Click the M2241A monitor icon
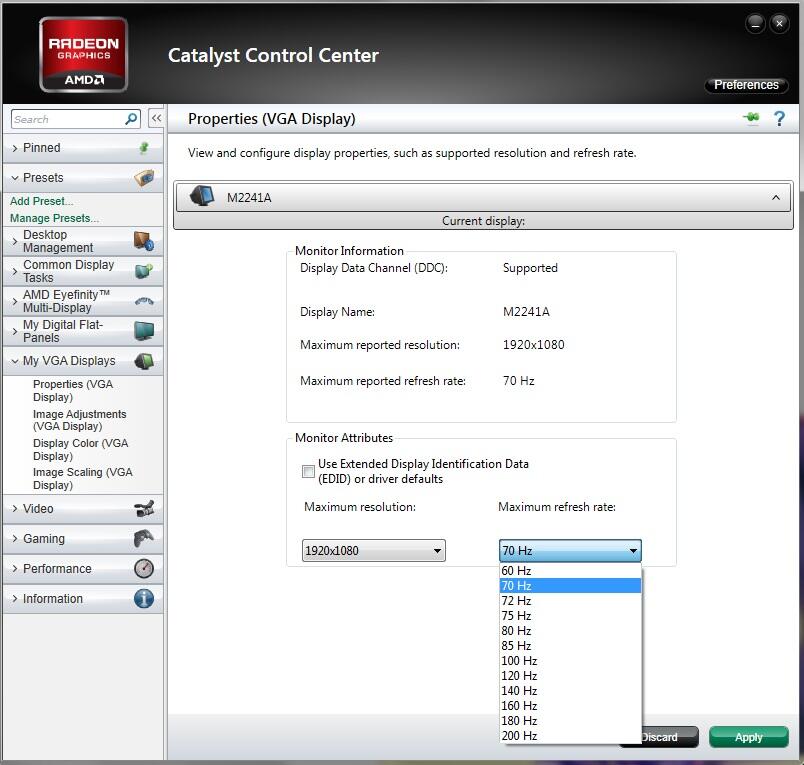This screenshot has width=804, height=765. click(x=202, y=196)
